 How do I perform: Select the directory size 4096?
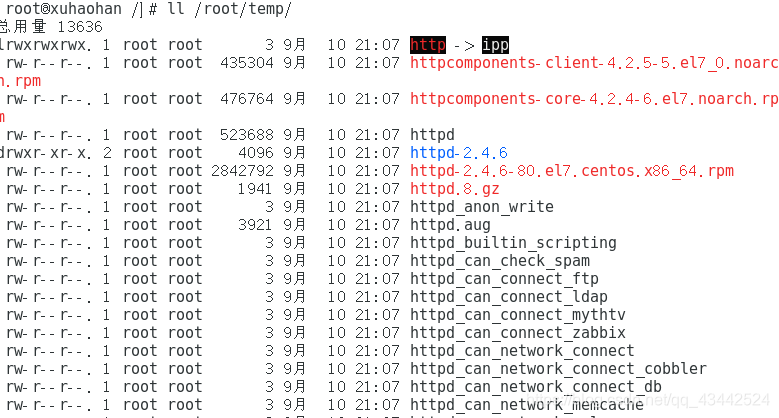tap(256, 153)
